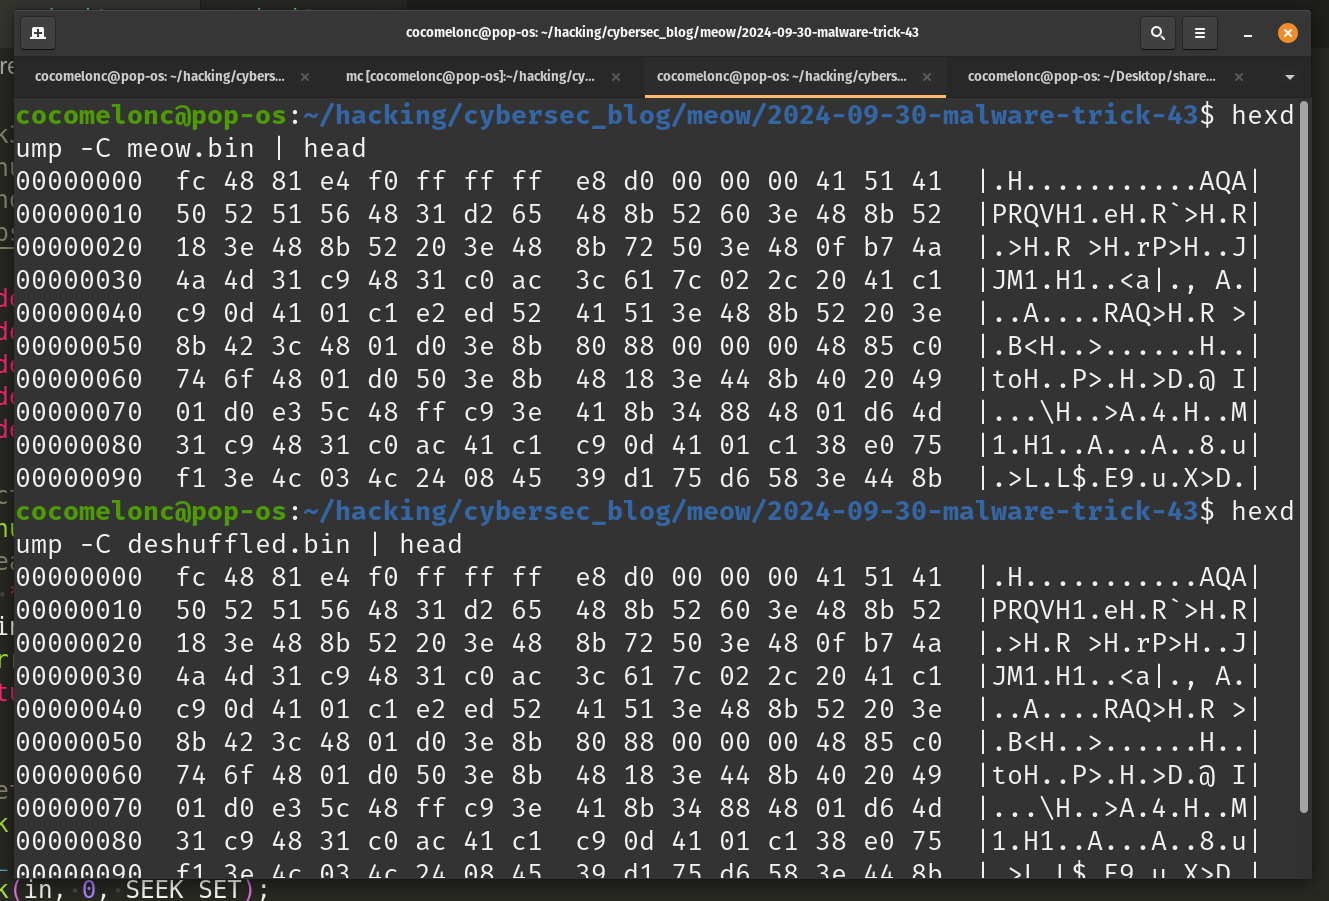Screen dimensions: 1329x901
Task: Close the first terminal tab
Action: [305, 77]
